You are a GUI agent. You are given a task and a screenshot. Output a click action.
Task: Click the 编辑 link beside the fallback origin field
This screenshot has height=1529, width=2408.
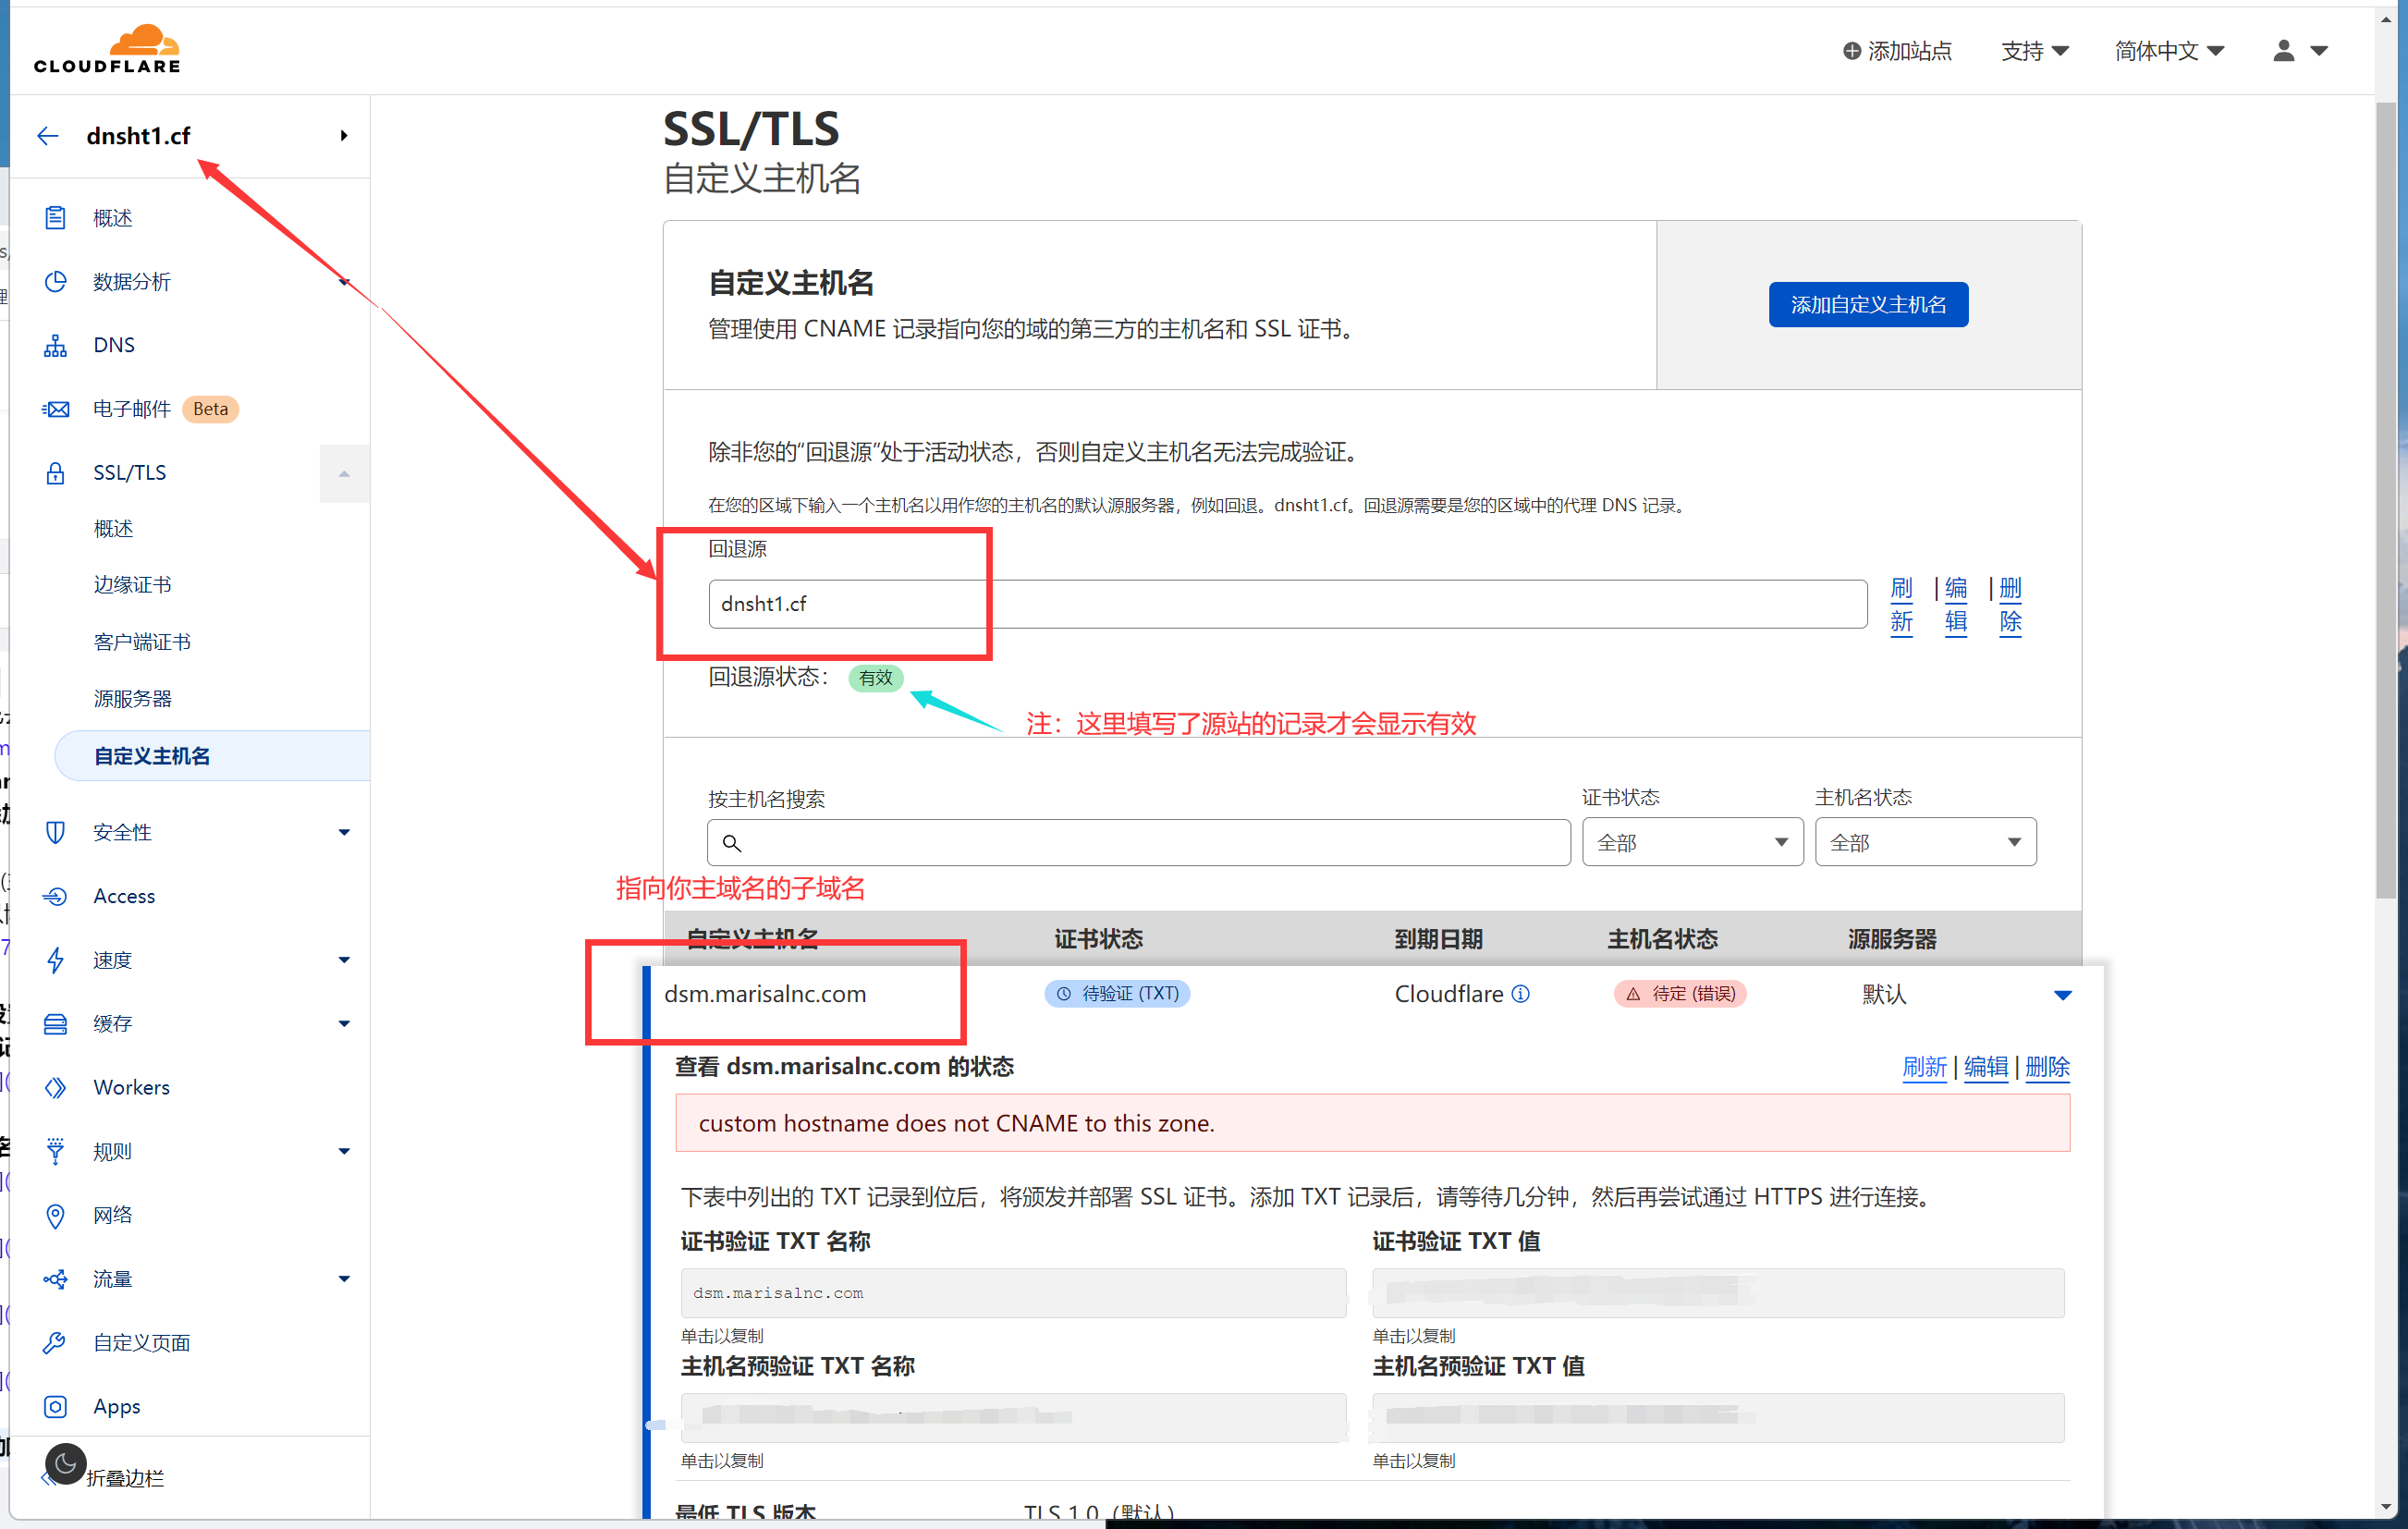point(1955,604)
